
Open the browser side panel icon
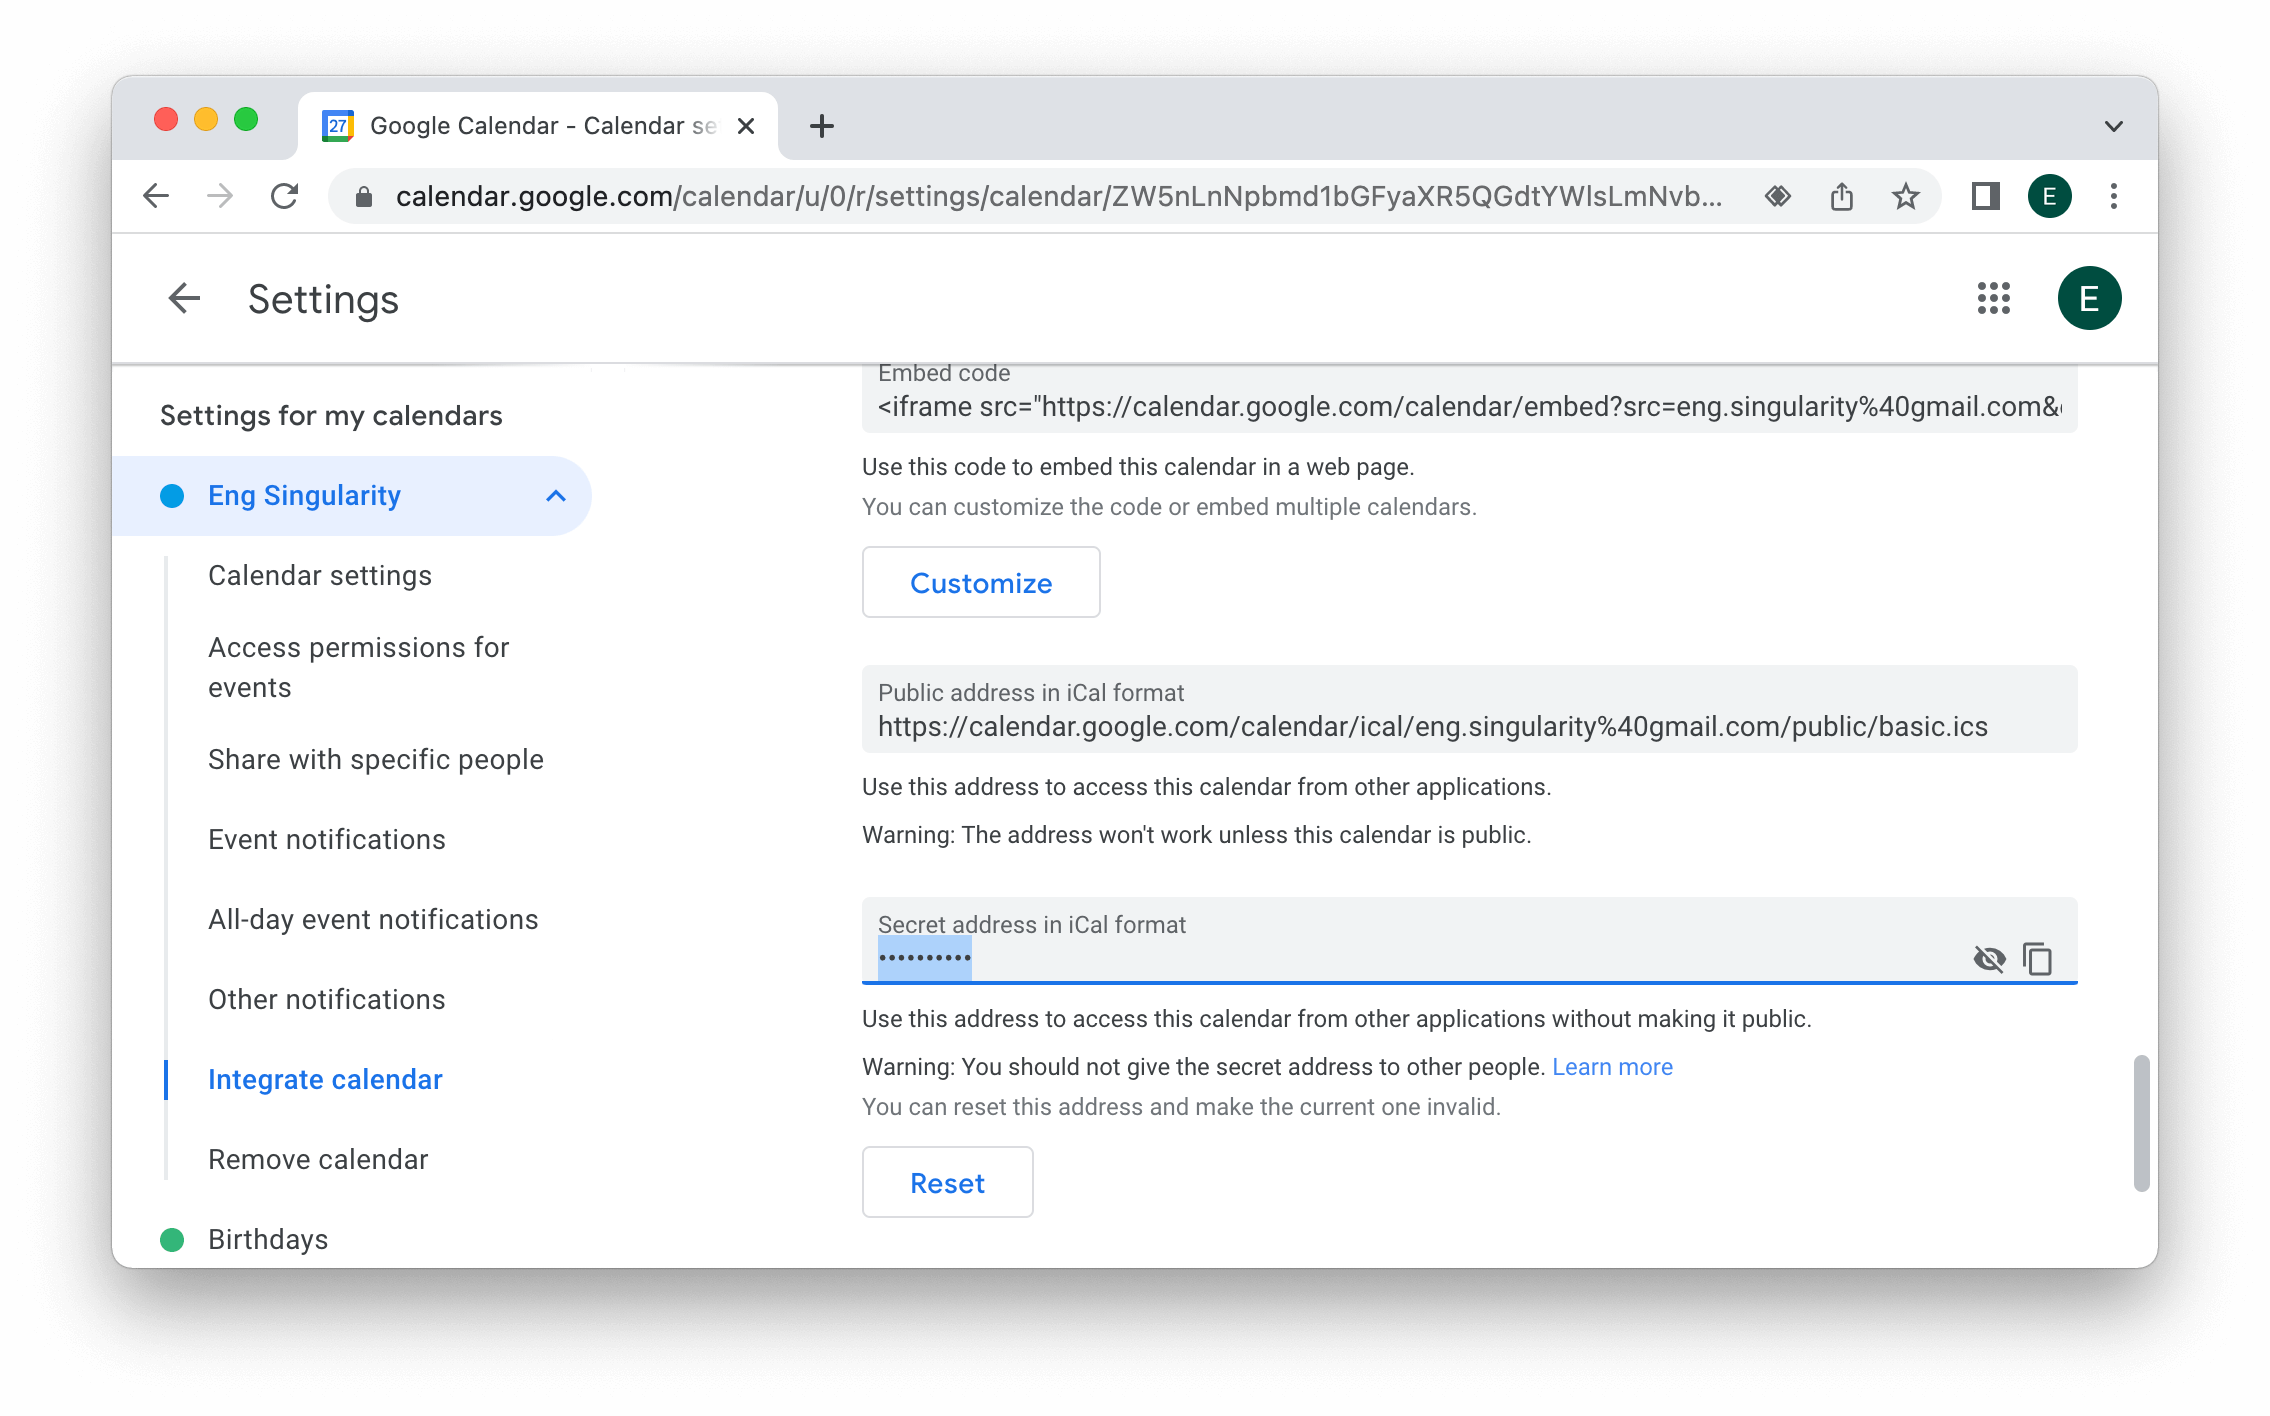[1986, 196]
